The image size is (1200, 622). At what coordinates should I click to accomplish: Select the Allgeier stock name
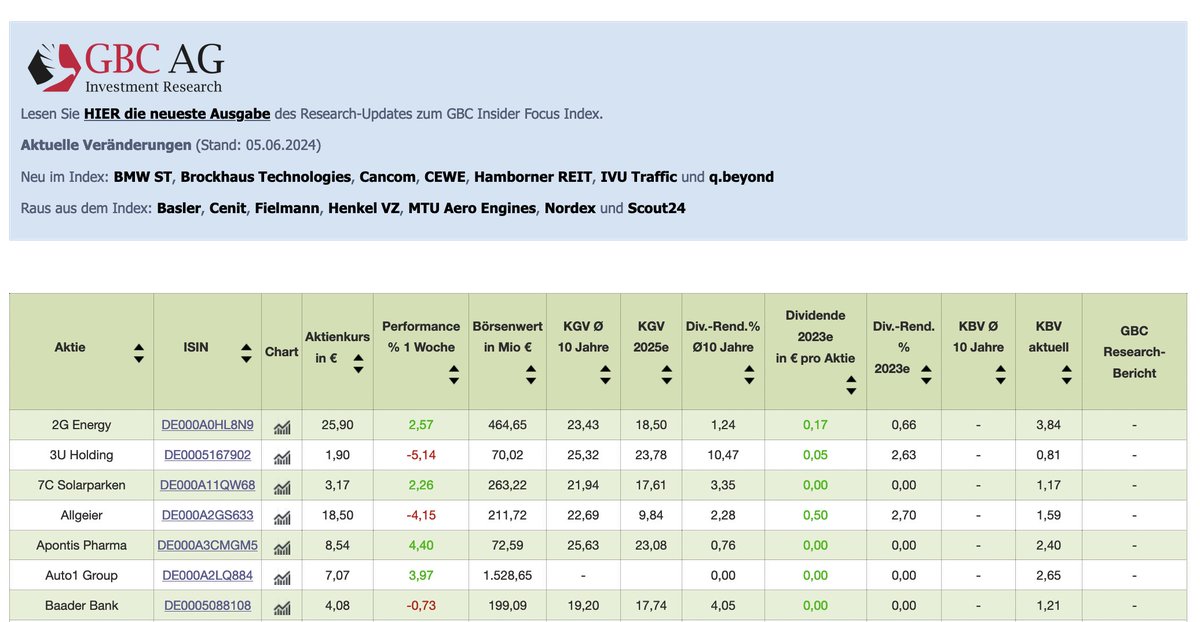pyautogui.click(x=81, y=515)
